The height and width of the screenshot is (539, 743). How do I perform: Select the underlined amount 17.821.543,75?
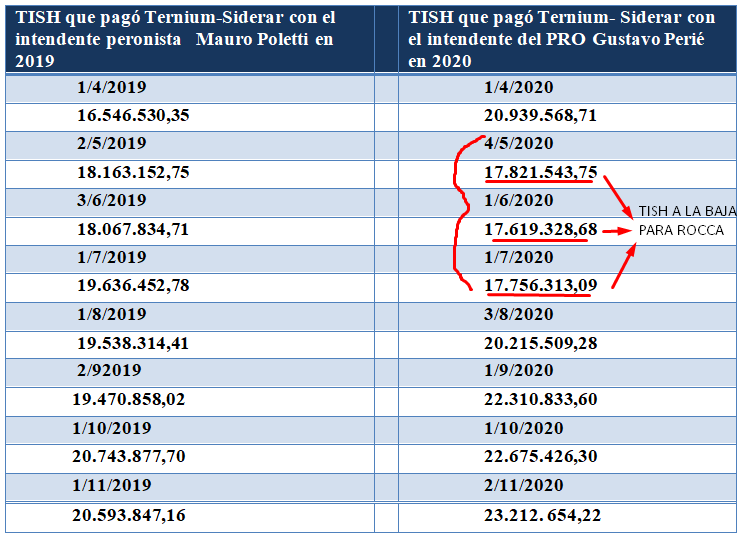click(540, 173)
